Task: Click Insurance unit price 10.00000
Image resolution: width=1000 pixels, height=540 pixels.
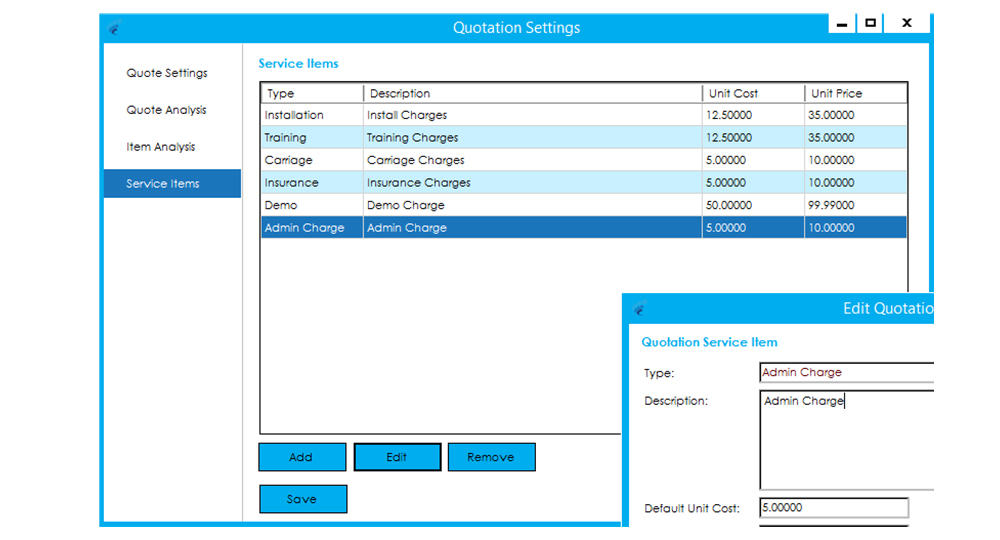Action: 856,182
